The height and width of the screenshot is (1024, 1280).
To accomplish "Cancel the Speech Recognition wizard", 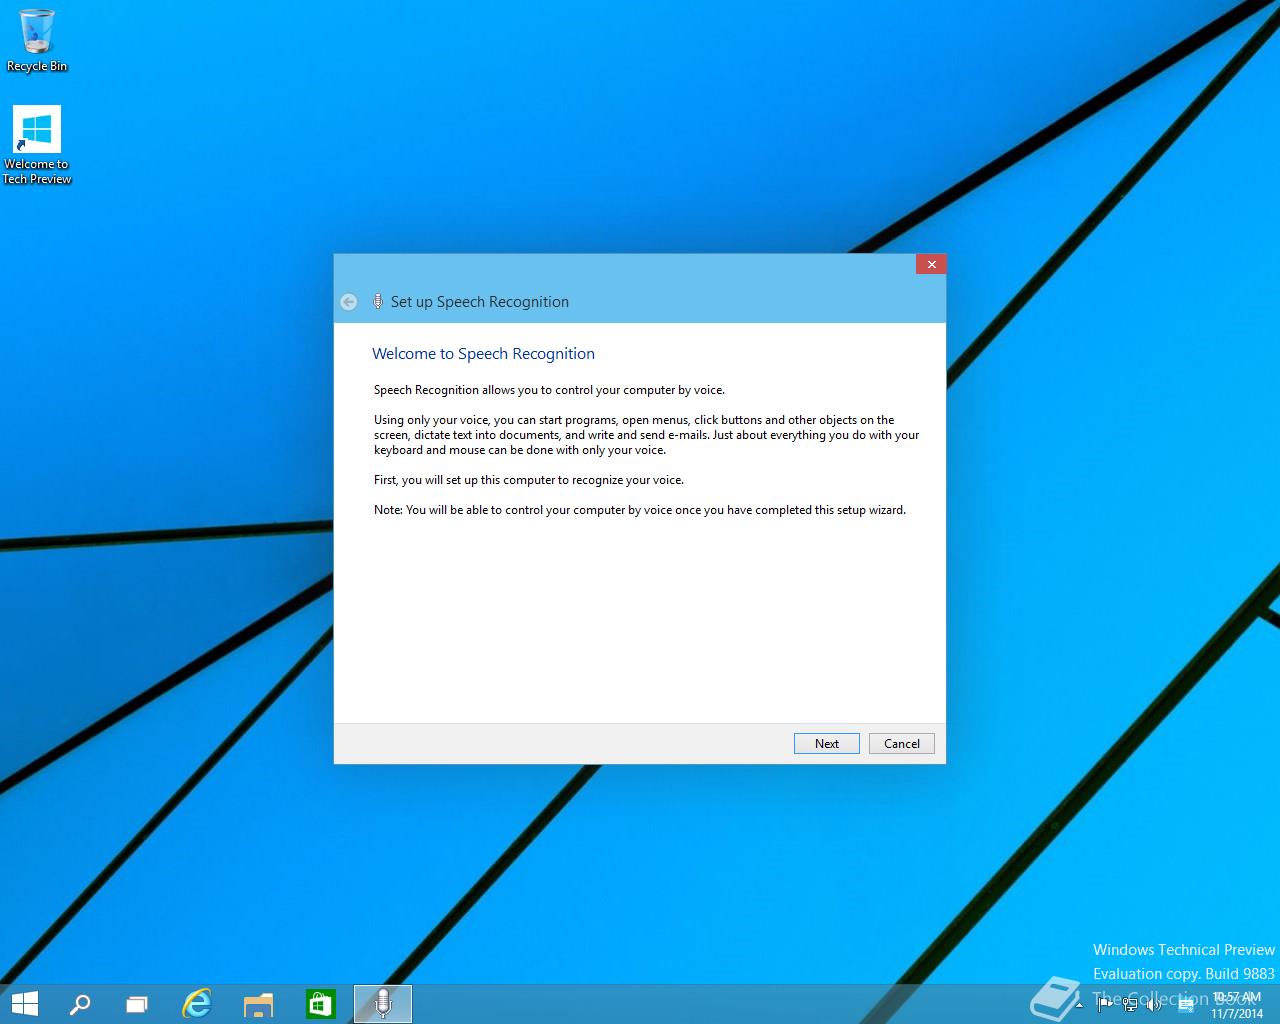I will point(901,743).
